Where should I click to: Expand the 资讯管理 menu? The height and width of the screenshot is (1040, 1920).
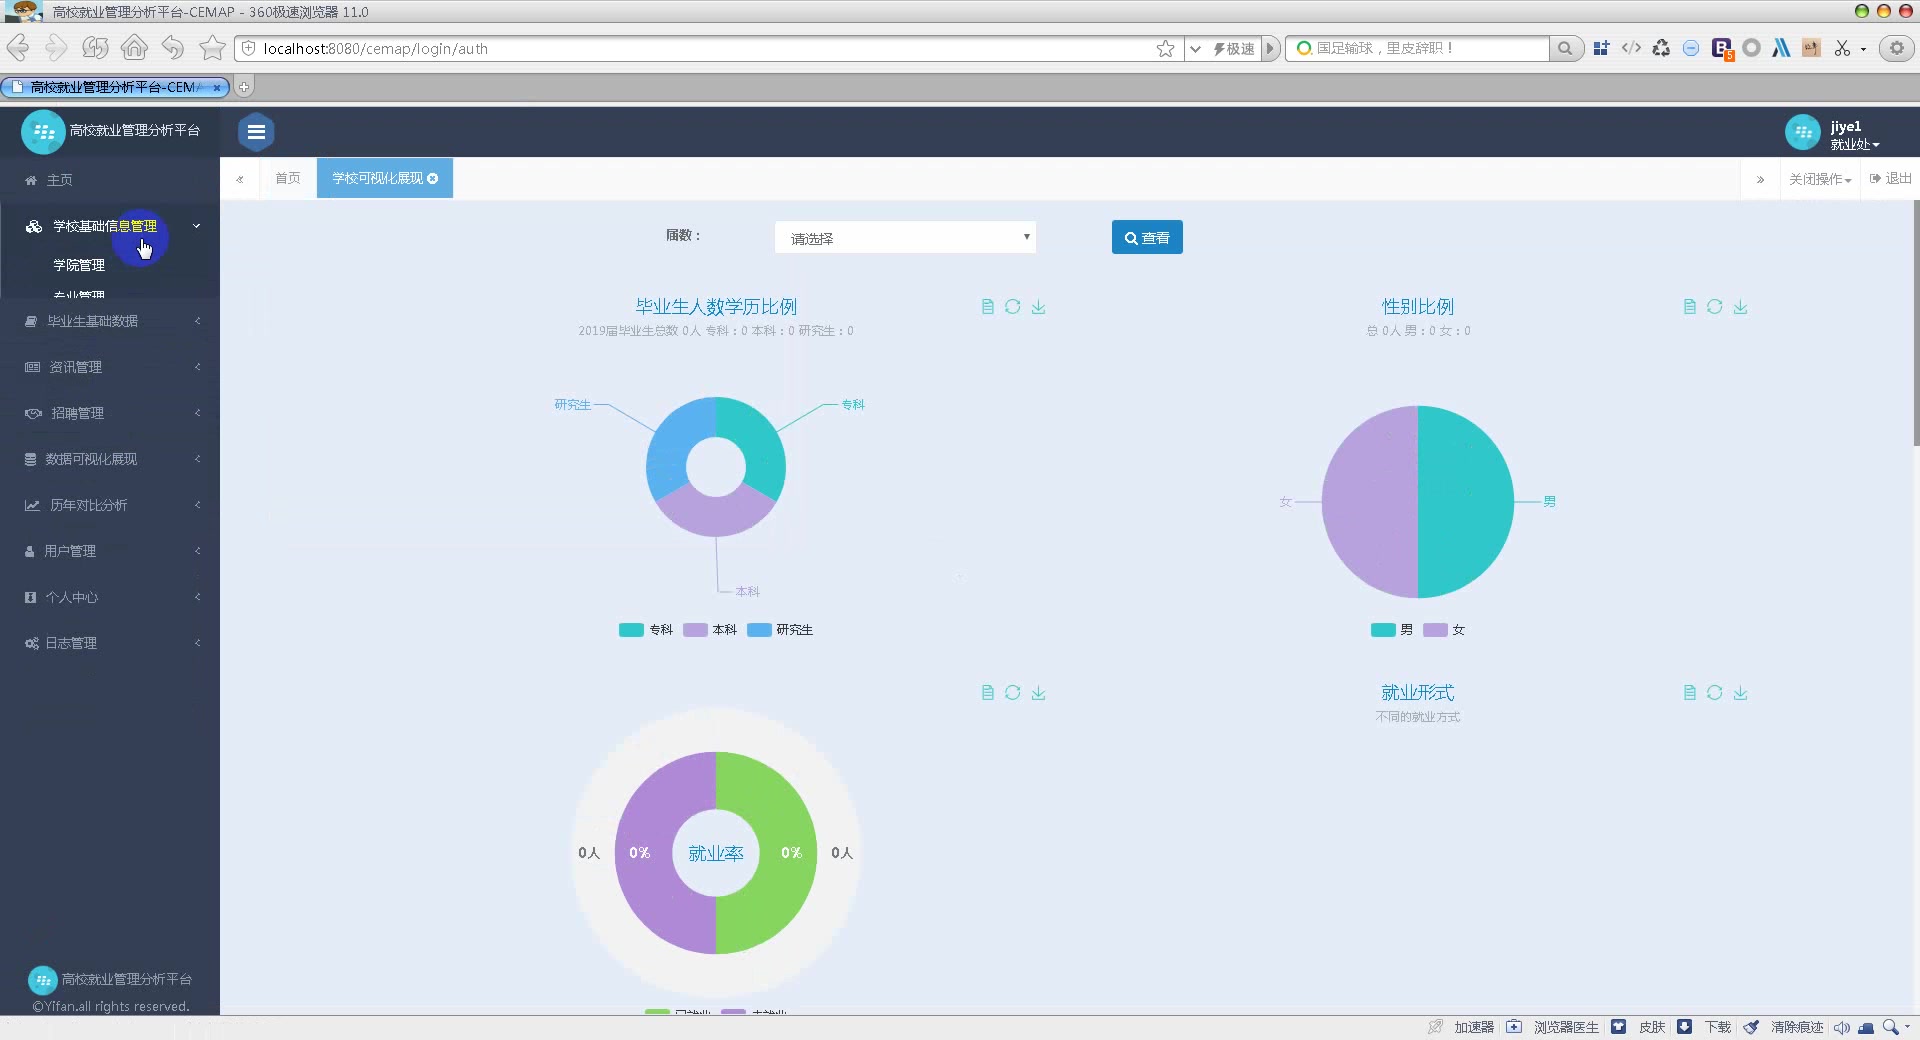(110, 367)
